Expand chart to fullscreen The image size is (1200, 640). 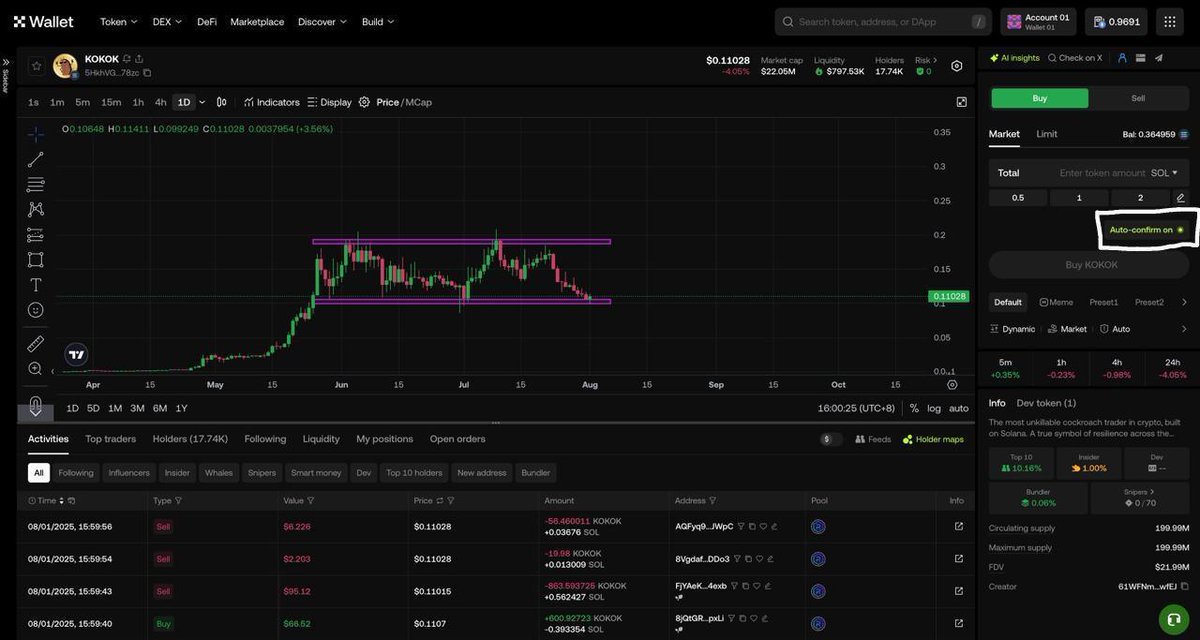(961, 102)
